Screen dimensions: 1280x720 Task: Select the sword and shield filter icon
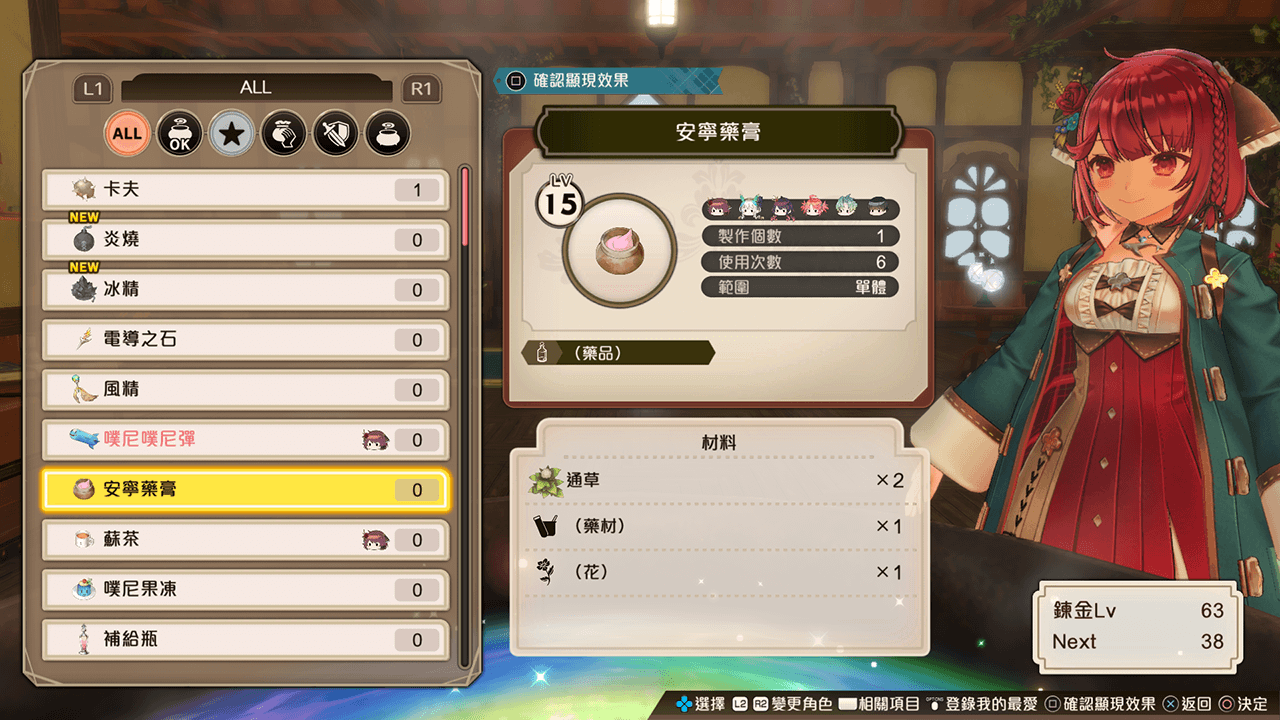pos(335,133)
